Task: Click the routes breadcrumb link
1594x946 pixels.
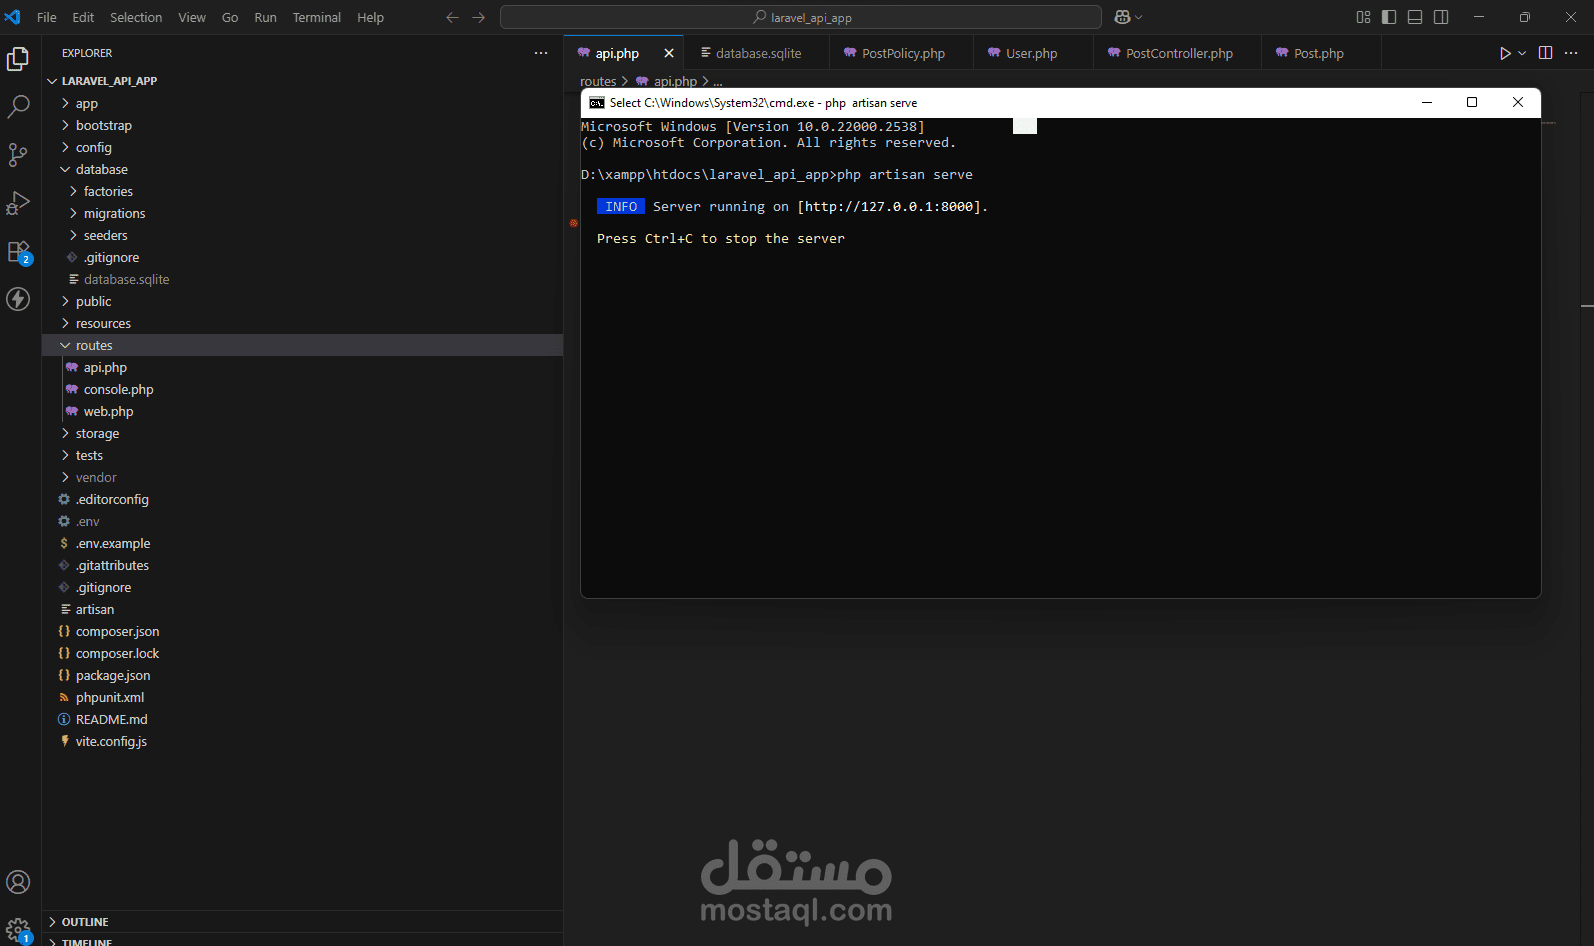Action: tap(598, 81)
